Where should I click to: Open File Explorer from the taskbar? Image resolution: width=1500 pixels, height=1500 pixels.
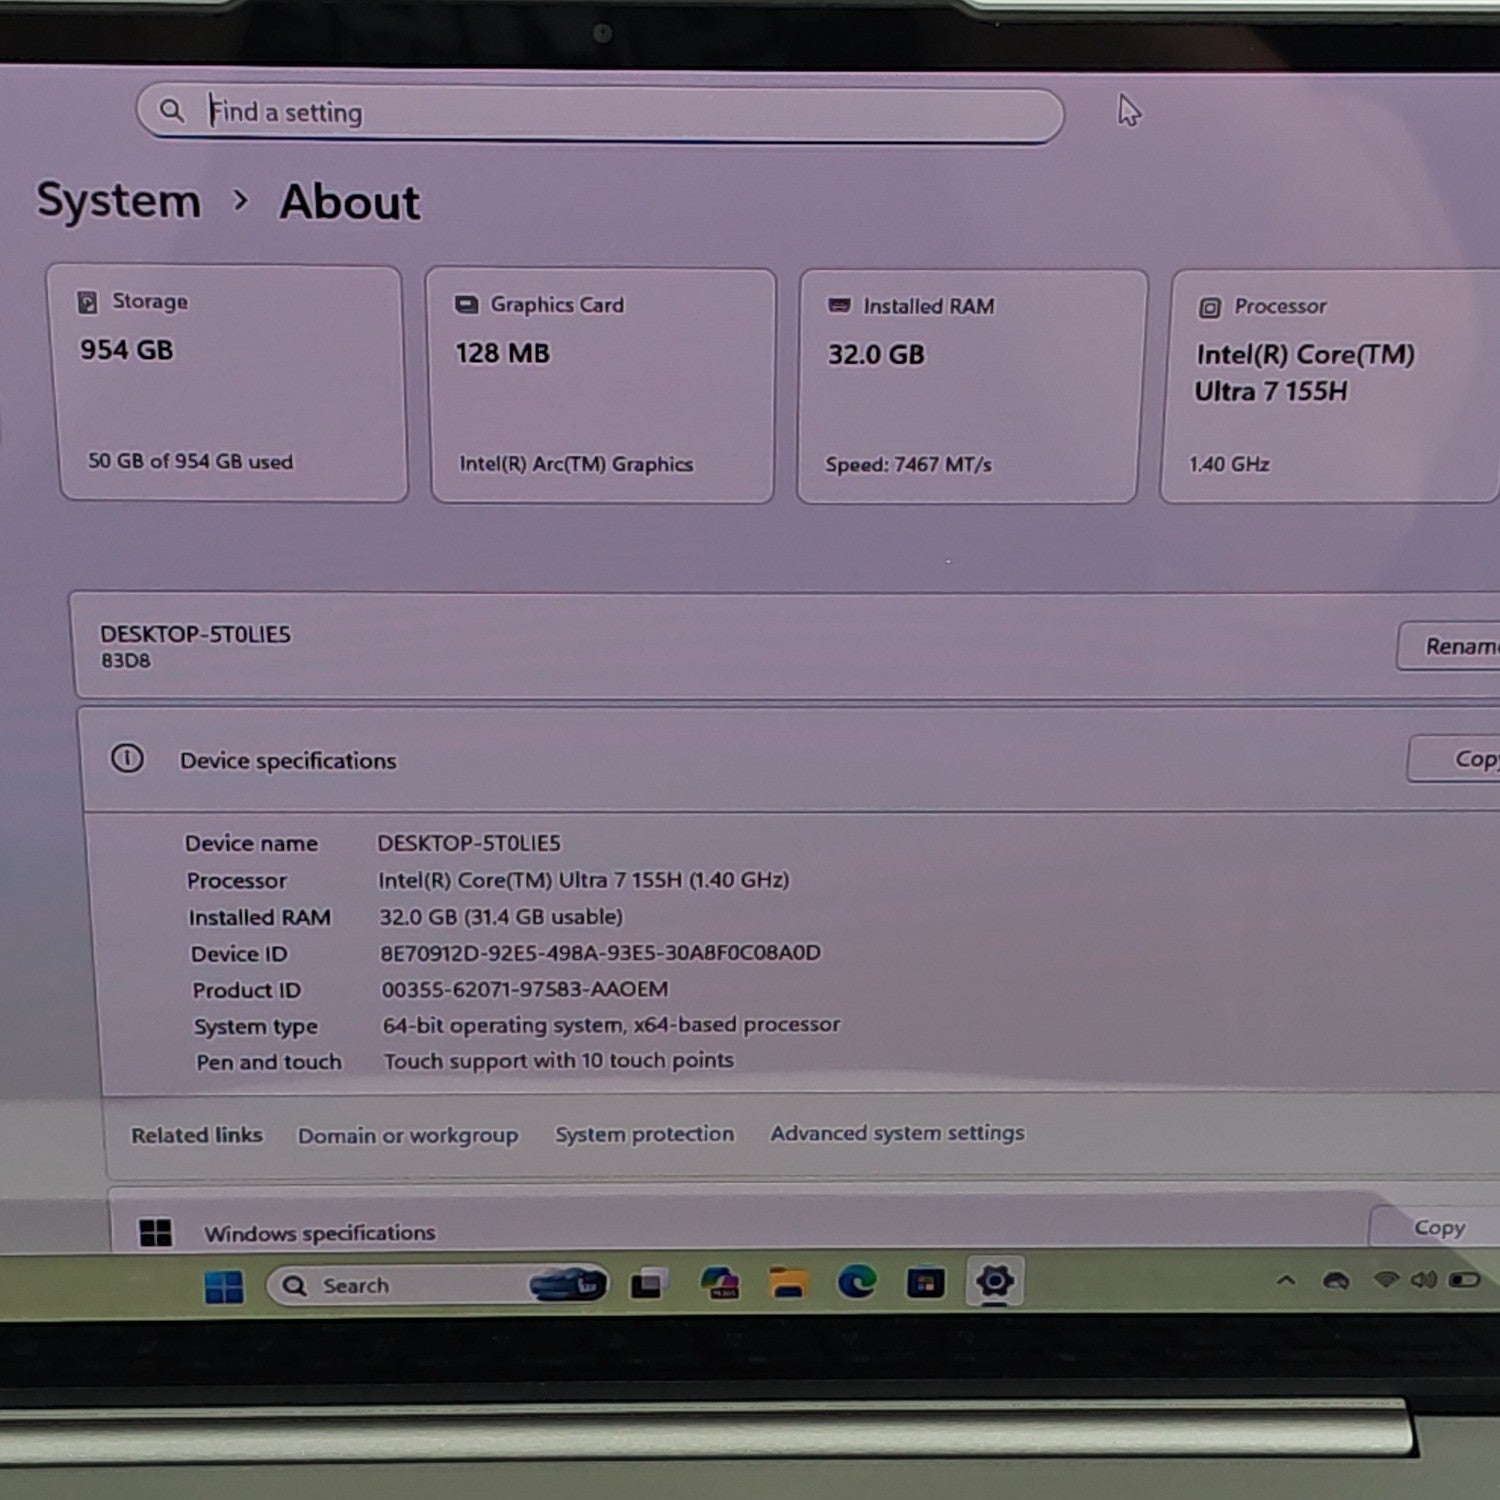coord(789,1282)
